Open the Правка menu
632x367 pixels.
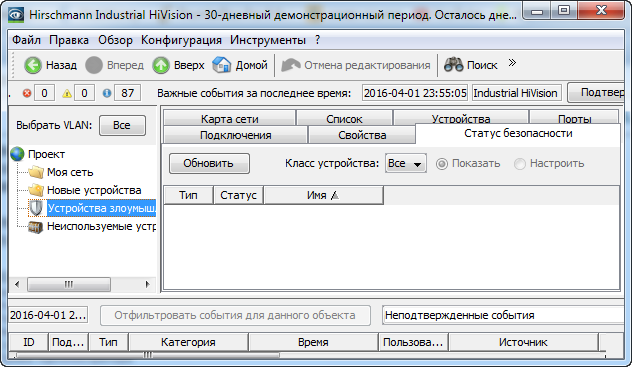tap(69, 40)
